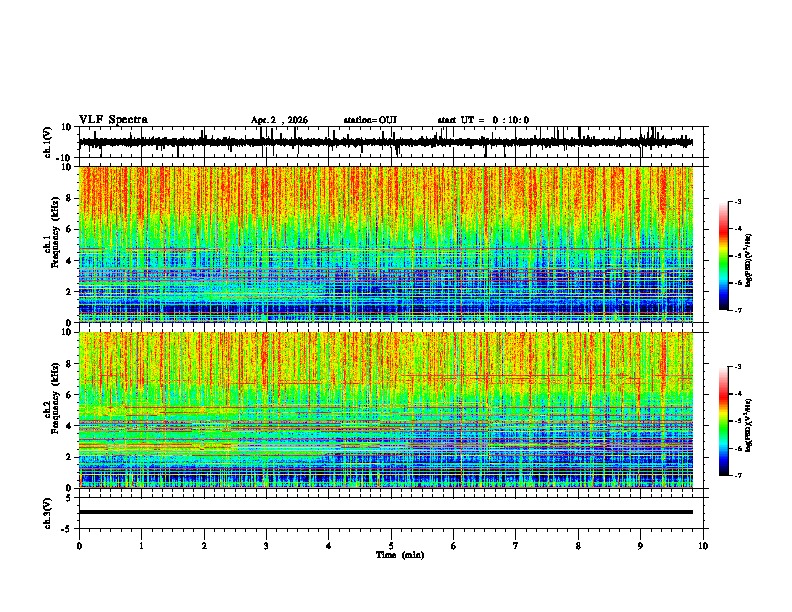Click the ch.1 frequency axis "8" tick label

pos(69,198)
